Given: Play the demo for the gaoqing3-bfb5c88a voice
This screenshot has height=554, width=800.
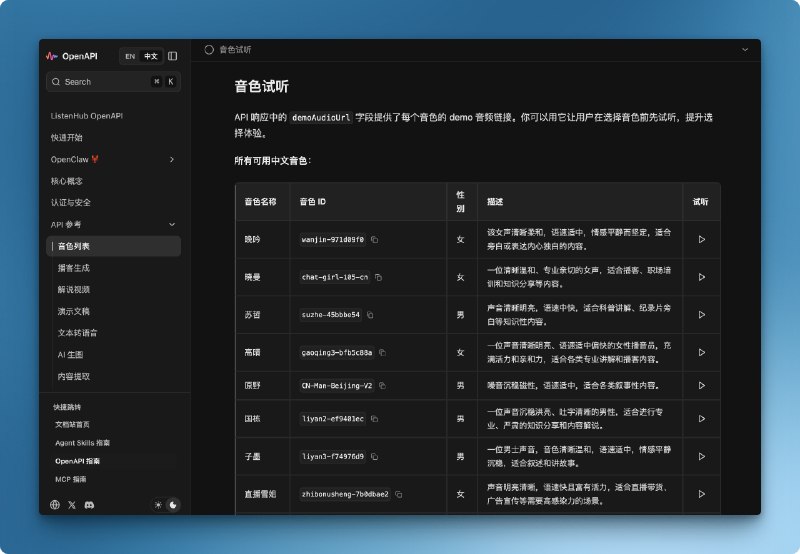Looking at the screenshot, I should (702, 352).
